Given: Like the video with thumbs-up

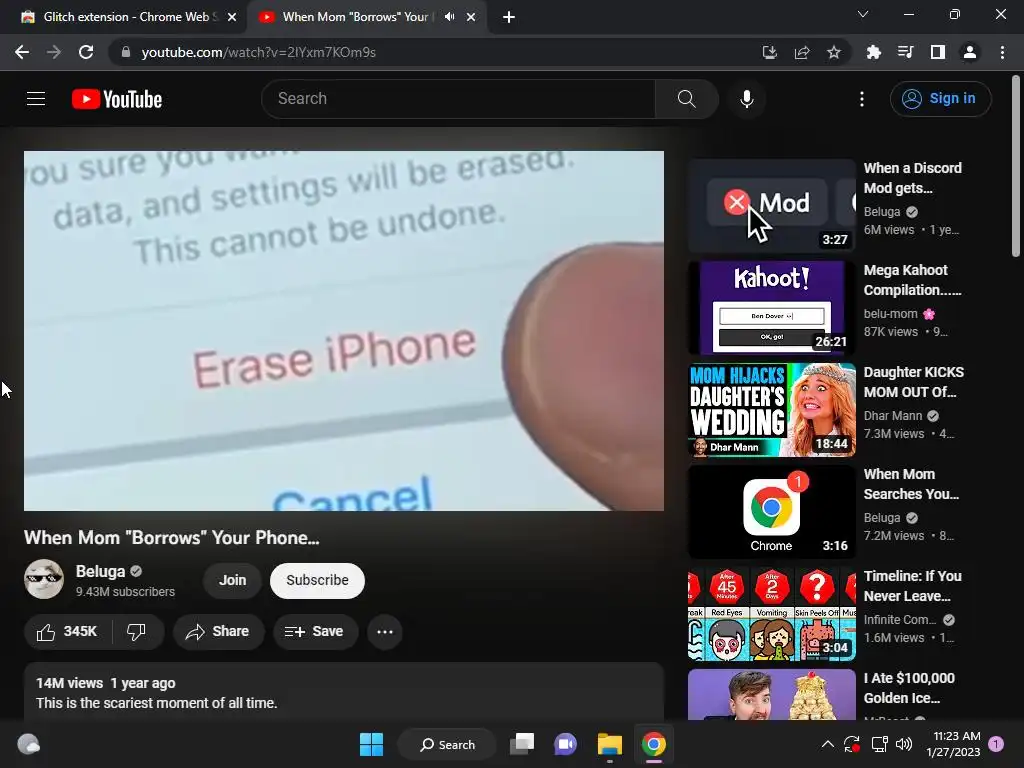Looking at the screenshot, I should tap(67, 632).
